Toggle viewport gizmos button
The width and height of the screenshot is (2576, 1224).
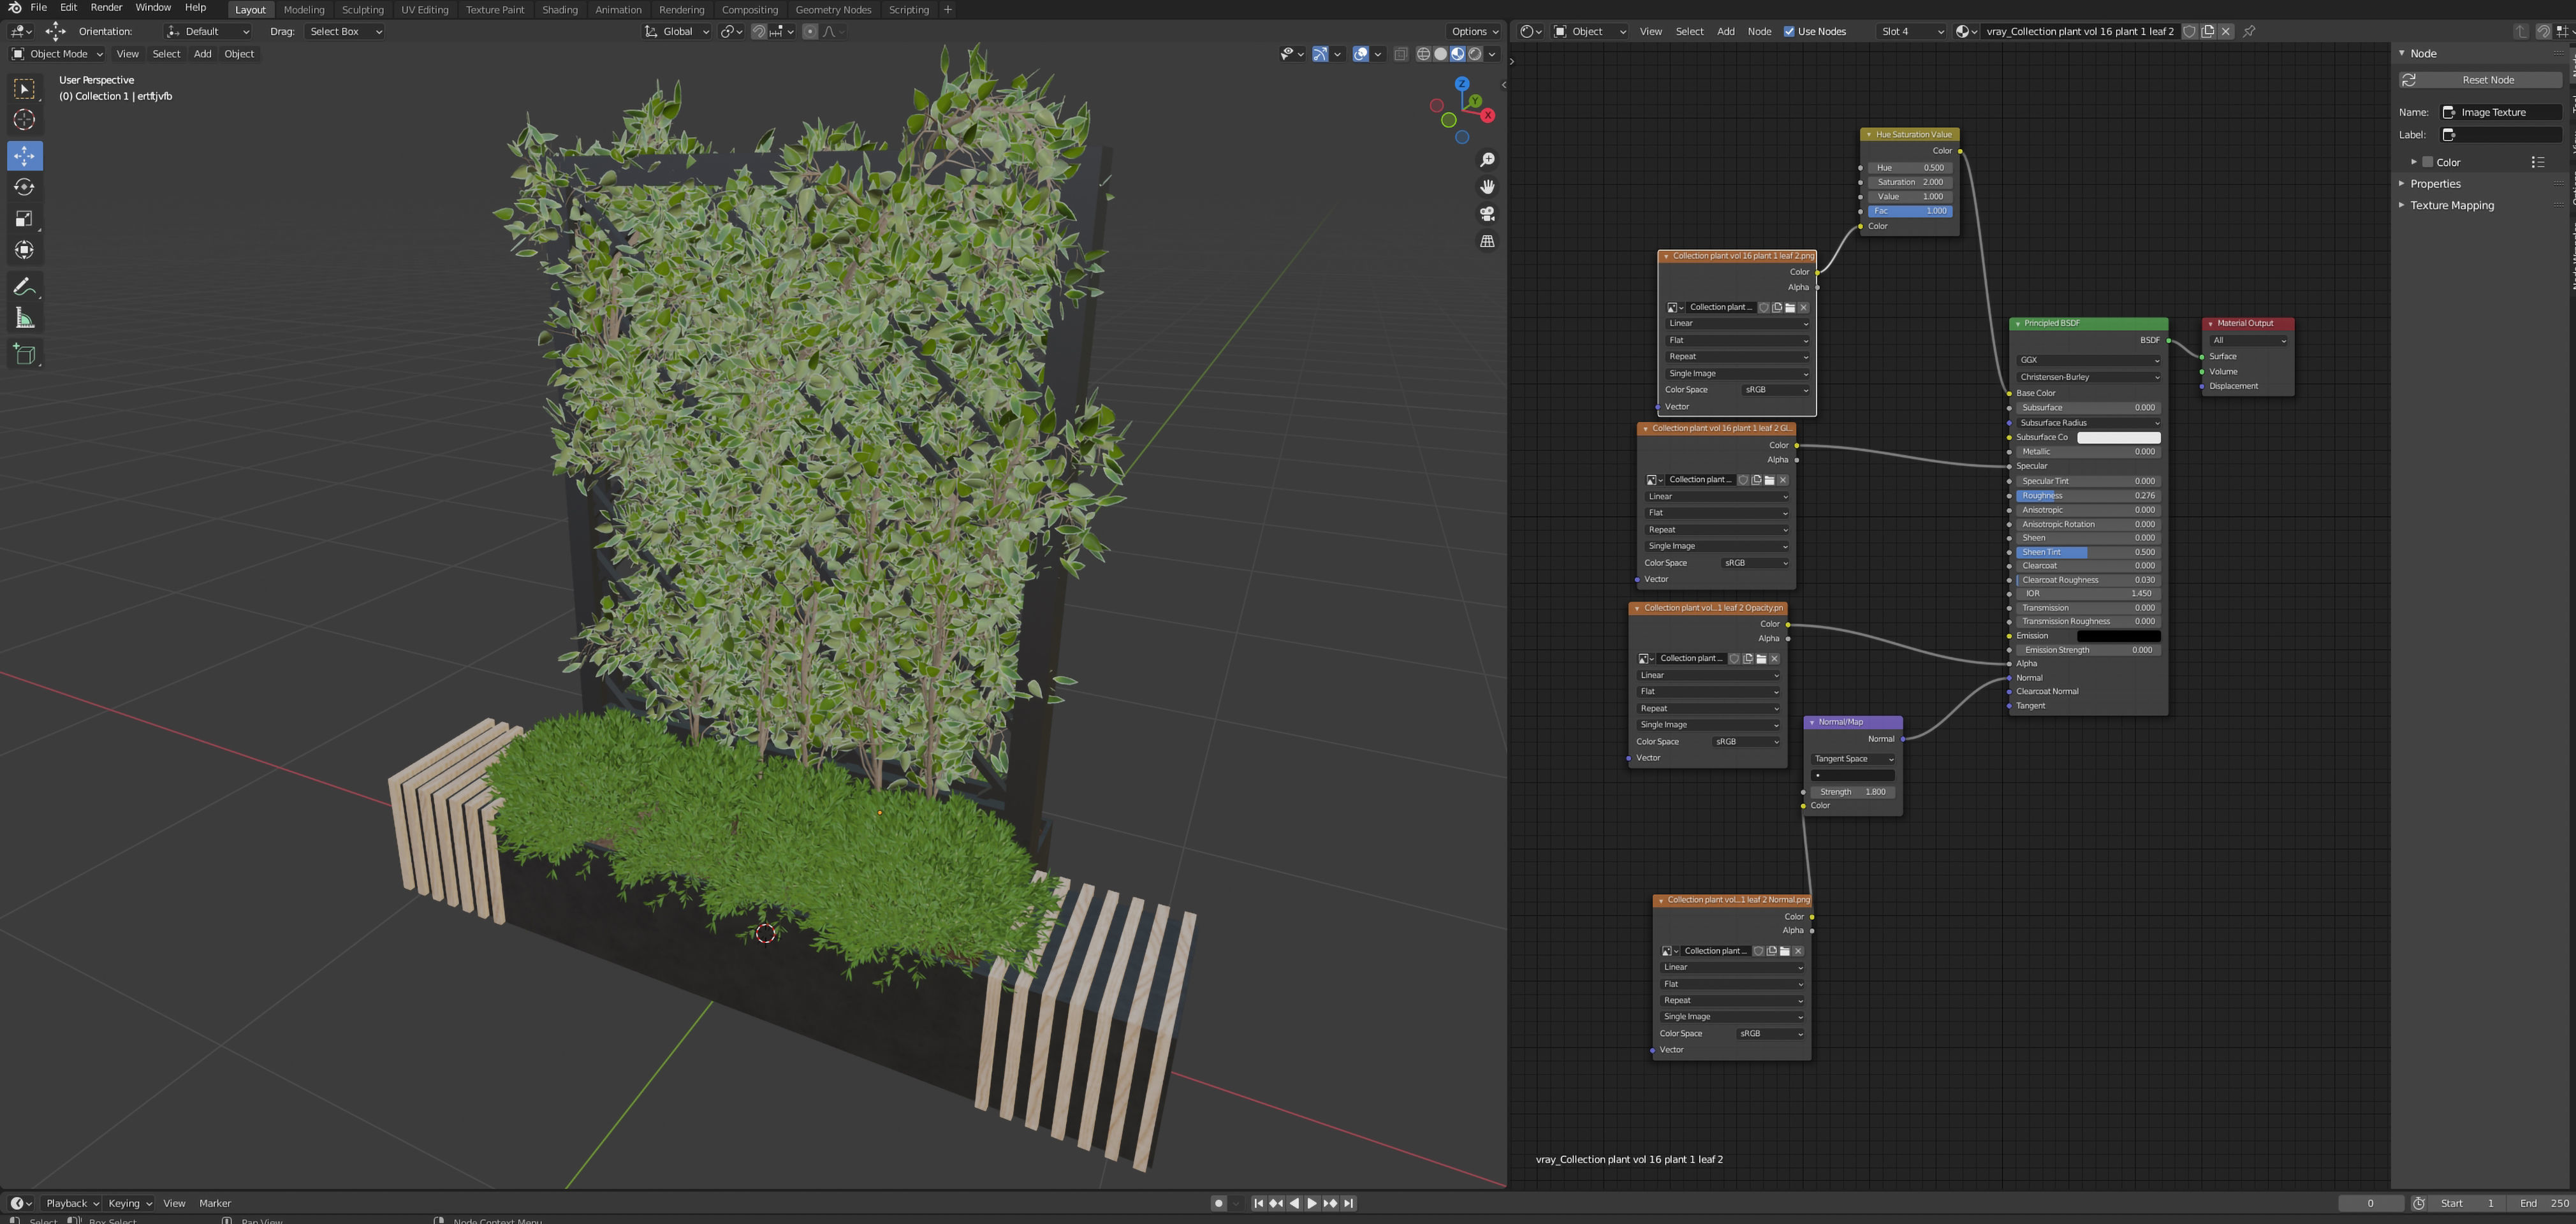click(x=1320, y=54)
